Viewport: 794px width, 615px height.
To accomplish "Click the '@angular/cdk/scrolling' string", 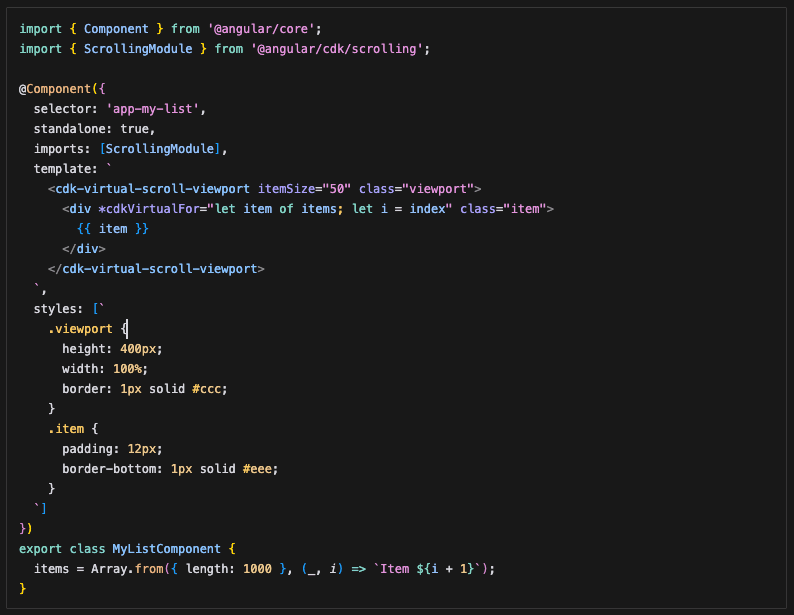I will [x=337, y=49].
